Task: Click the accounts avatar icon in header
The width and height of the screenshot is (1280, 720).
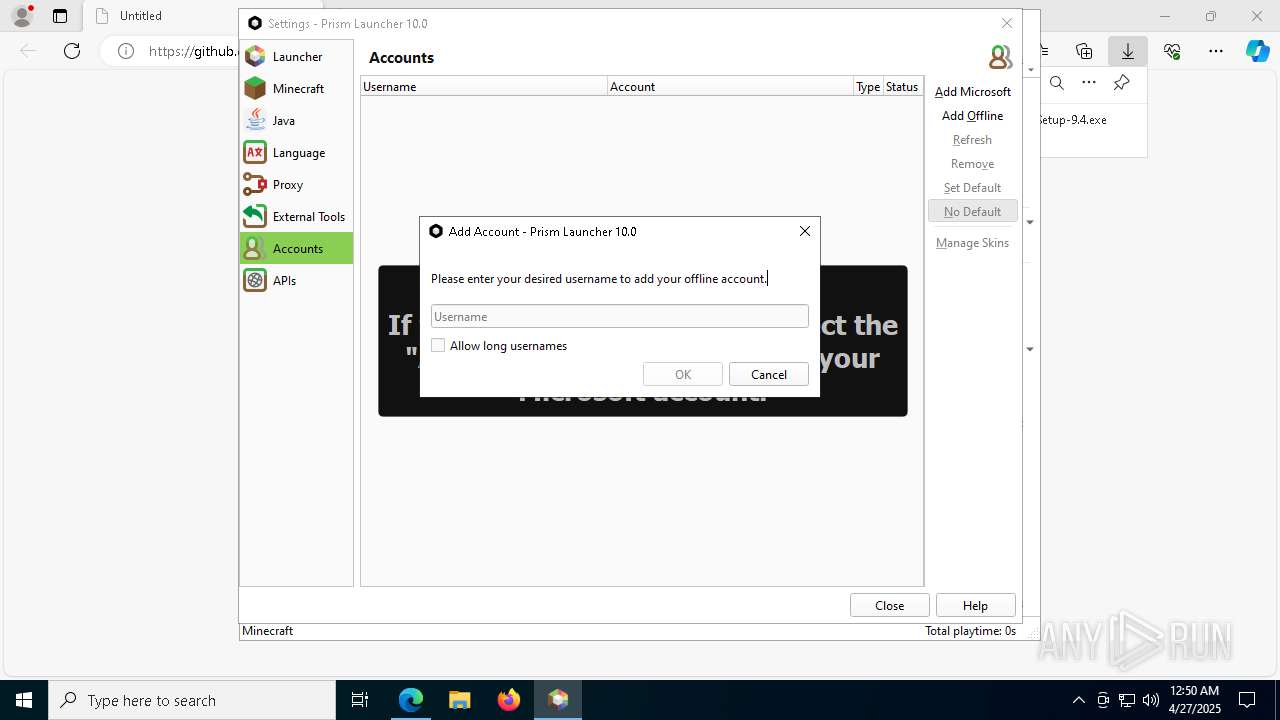Action: (x=1000, y=57)
